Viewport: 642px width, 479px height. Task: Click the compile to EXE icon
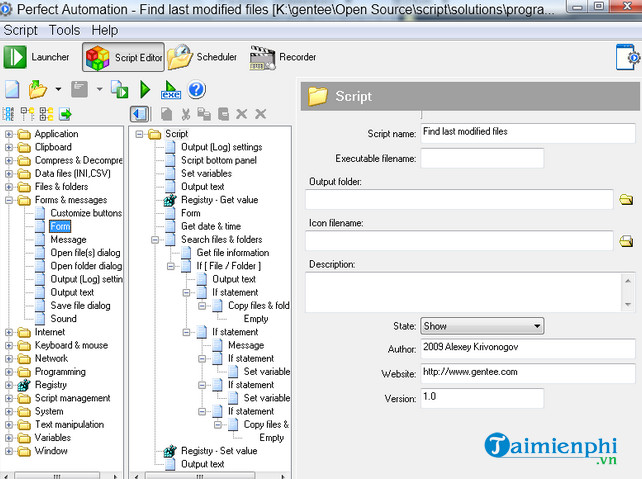171,90
